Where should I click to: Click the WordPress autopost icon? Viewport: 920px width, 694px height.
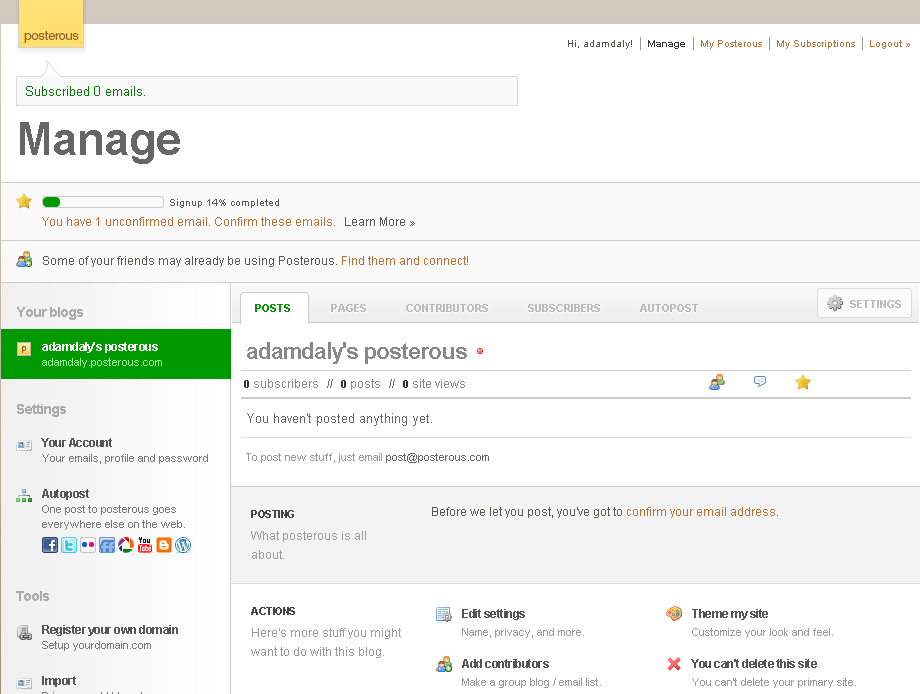183,545
